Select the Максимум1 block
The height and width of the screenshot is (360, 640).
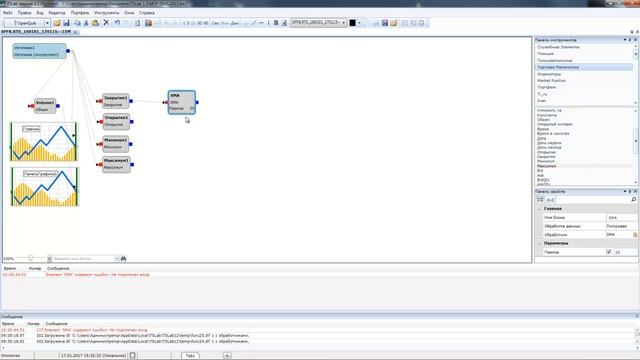(116, 164)
